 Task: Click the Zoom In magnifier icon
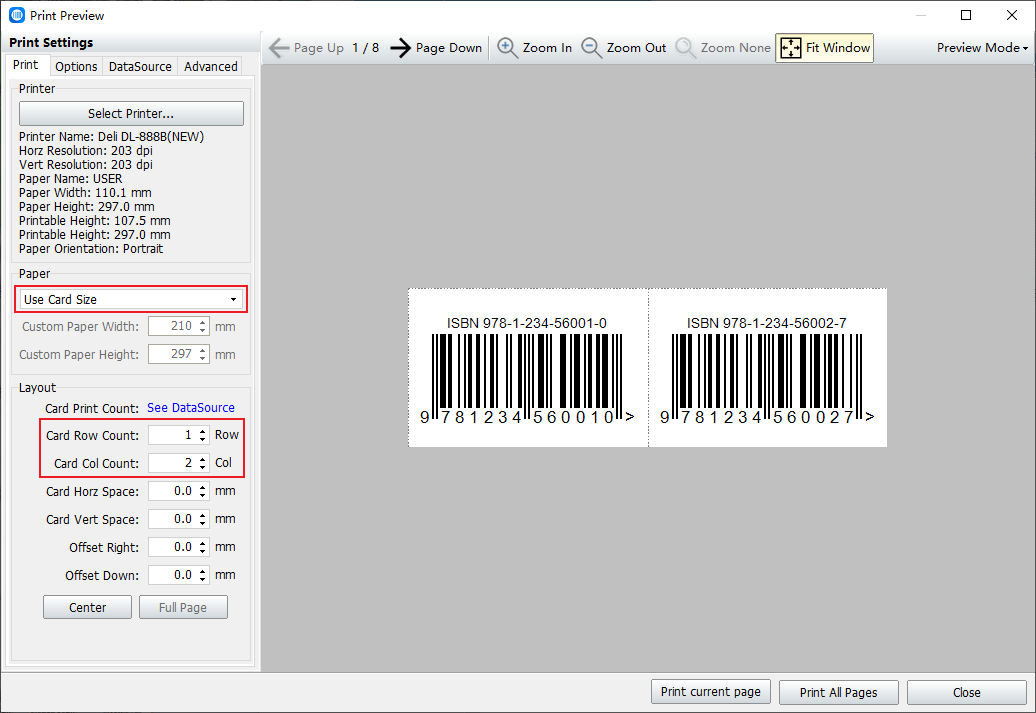[507, 48]
